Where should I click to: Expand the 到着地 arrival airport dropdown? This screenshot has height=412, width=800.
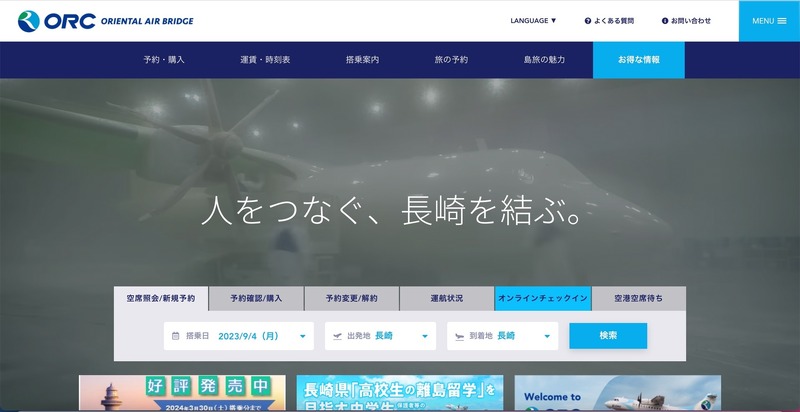(546, 336)
